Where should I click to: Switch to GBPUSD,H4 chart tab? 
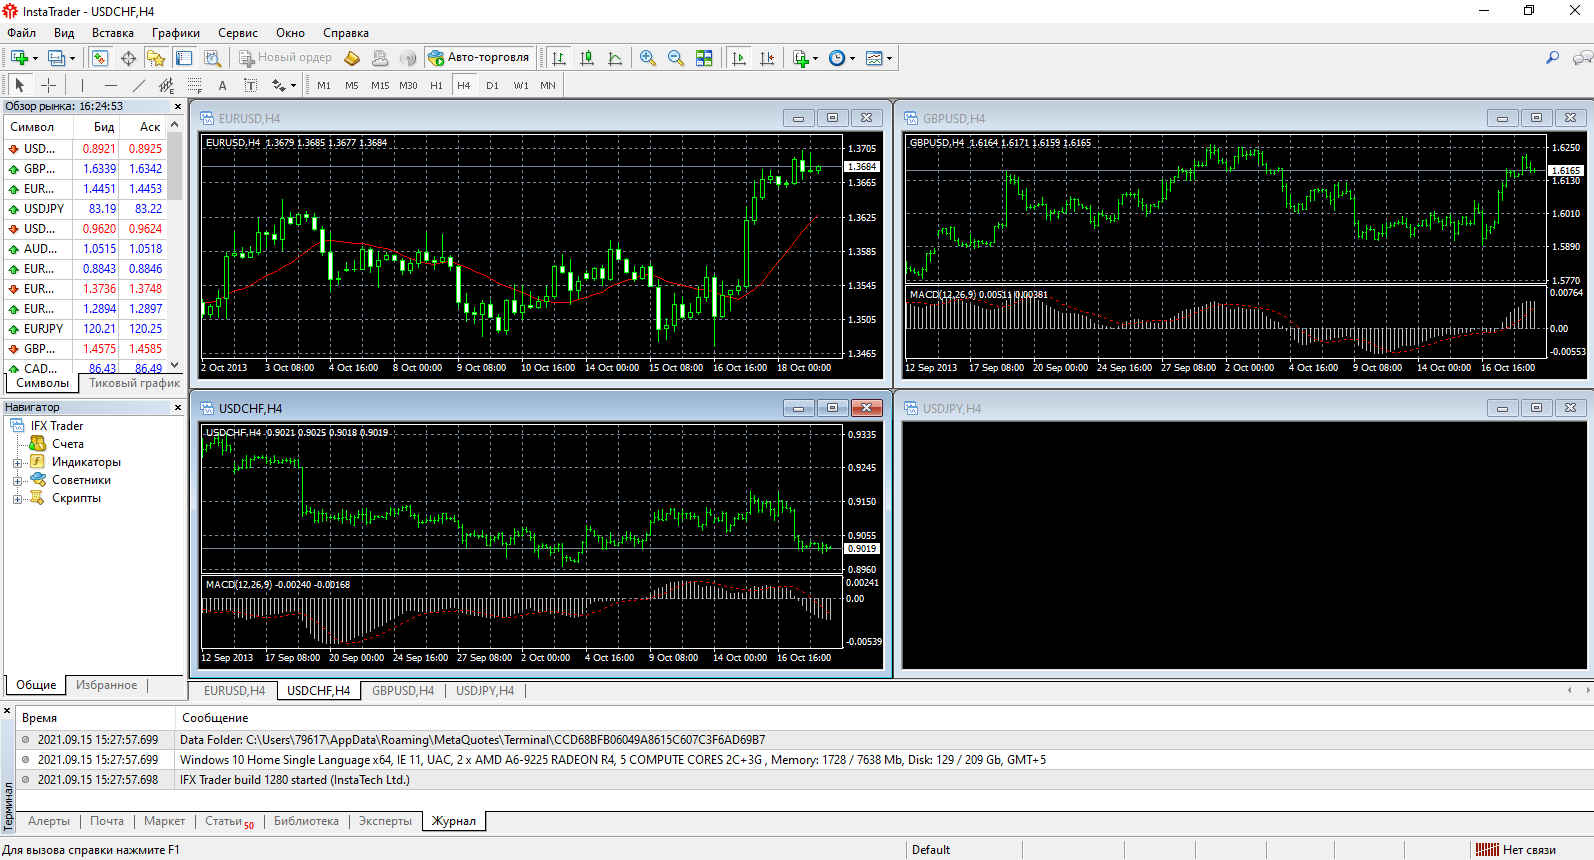coord(403,691)
